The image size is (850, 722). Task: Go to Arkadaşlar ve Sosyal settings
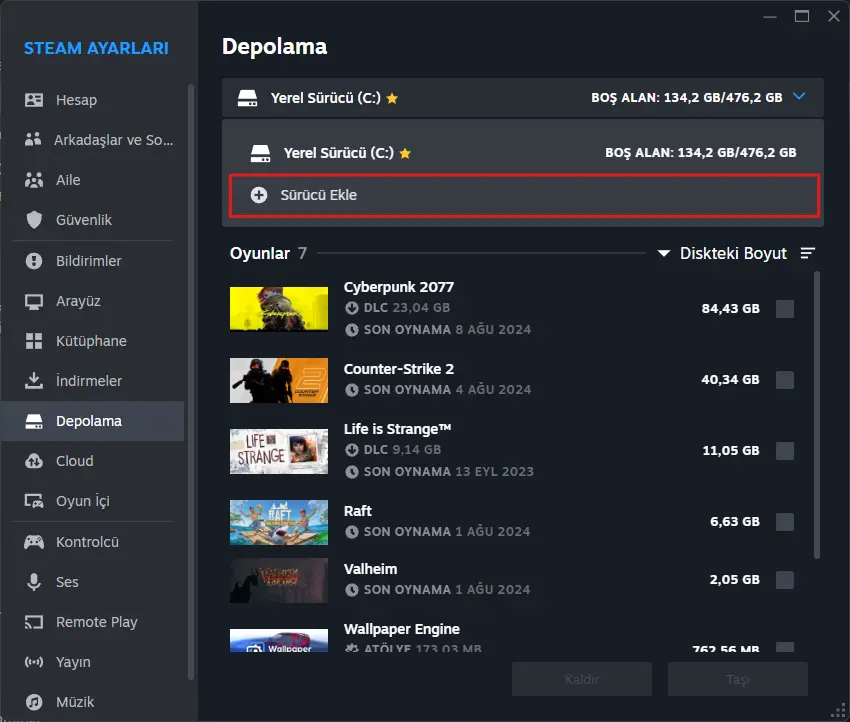click(x=92, y=140)
